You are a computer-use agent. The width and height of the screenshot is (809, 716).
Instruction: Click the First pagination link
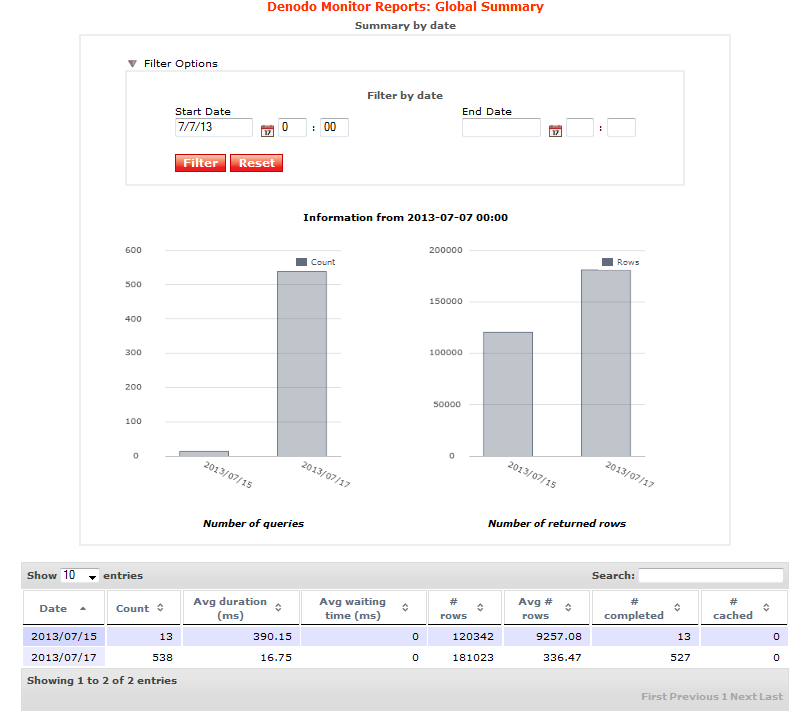click(x=654, y=696)
